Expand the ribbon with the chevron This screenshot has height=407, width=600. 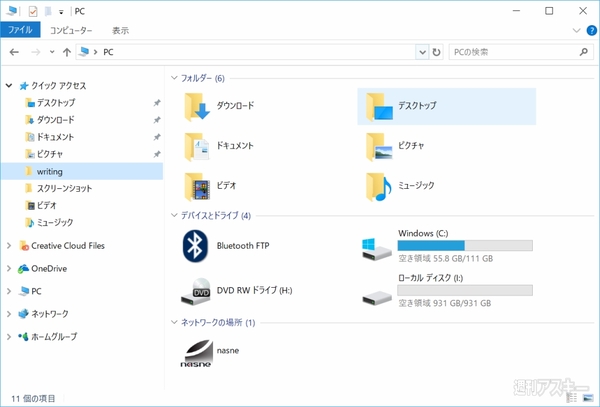point(576,30)
